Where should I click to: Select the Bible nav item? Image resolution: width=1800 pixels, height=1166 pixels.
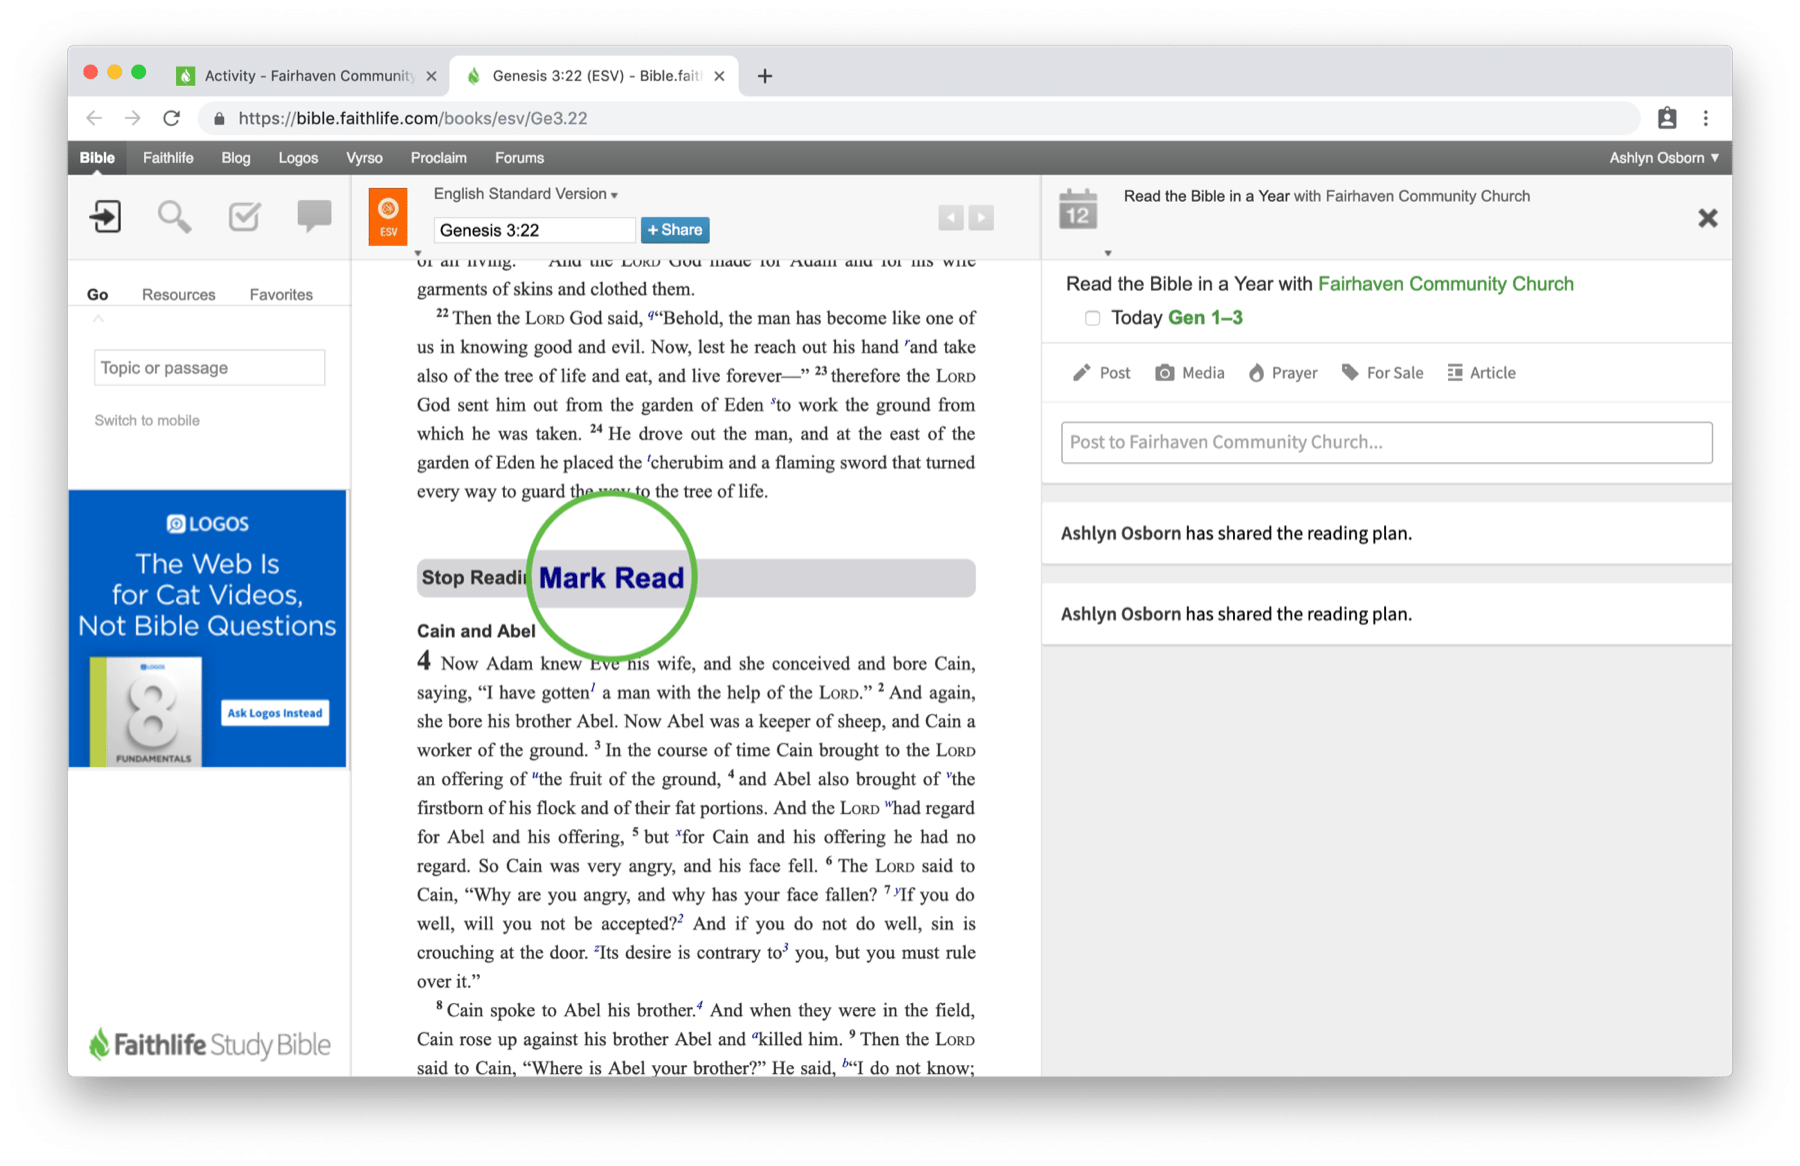tap(97, 158)
